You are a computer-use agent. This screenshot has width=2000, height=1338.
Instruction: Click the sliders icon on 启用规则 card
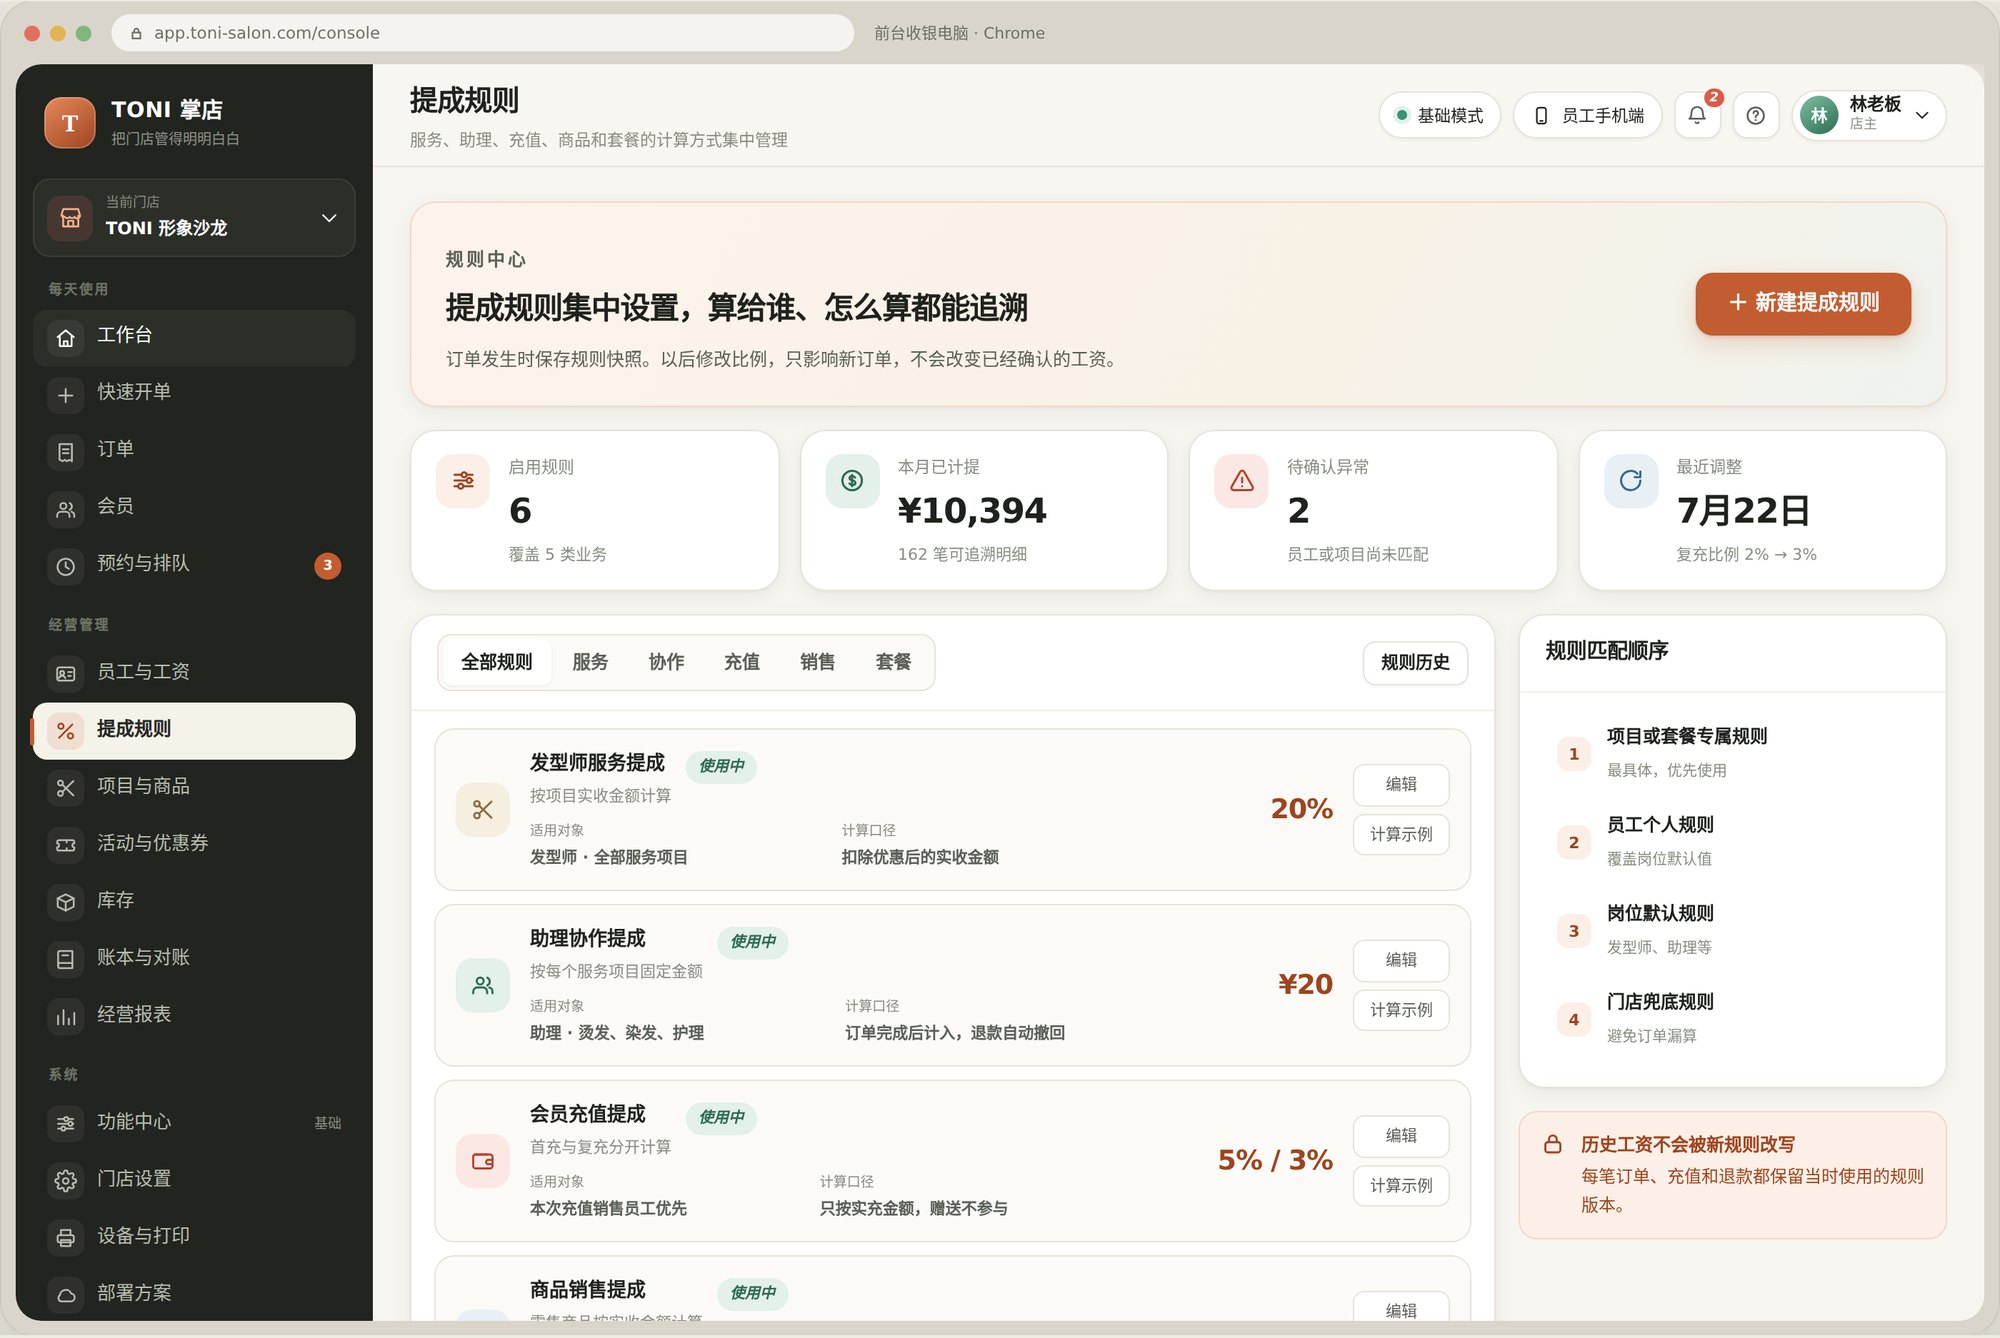pos(463,481)
